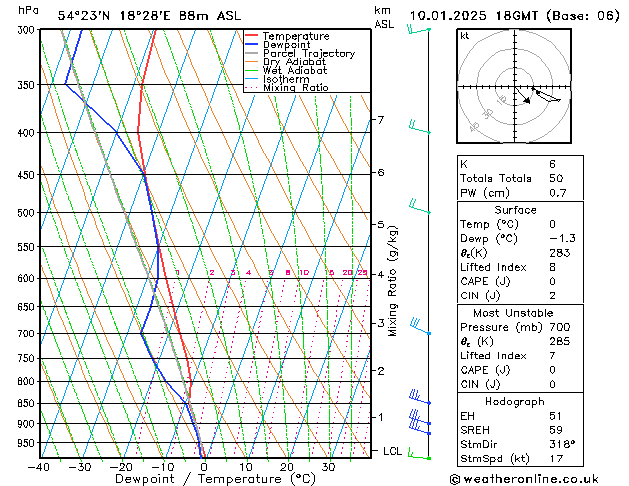Image resolution: width=629 pixels, height=486 pixels.
Task: Click the 4 km altitude label
Action: (381, 275)
